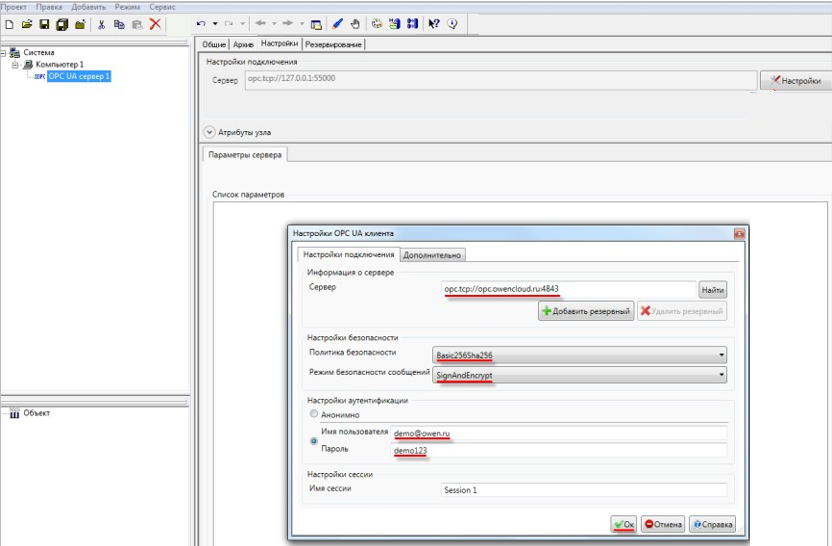Click the Undo arrow icon
The height and width of the screenshot is (546, 832).
click(202, 24)
